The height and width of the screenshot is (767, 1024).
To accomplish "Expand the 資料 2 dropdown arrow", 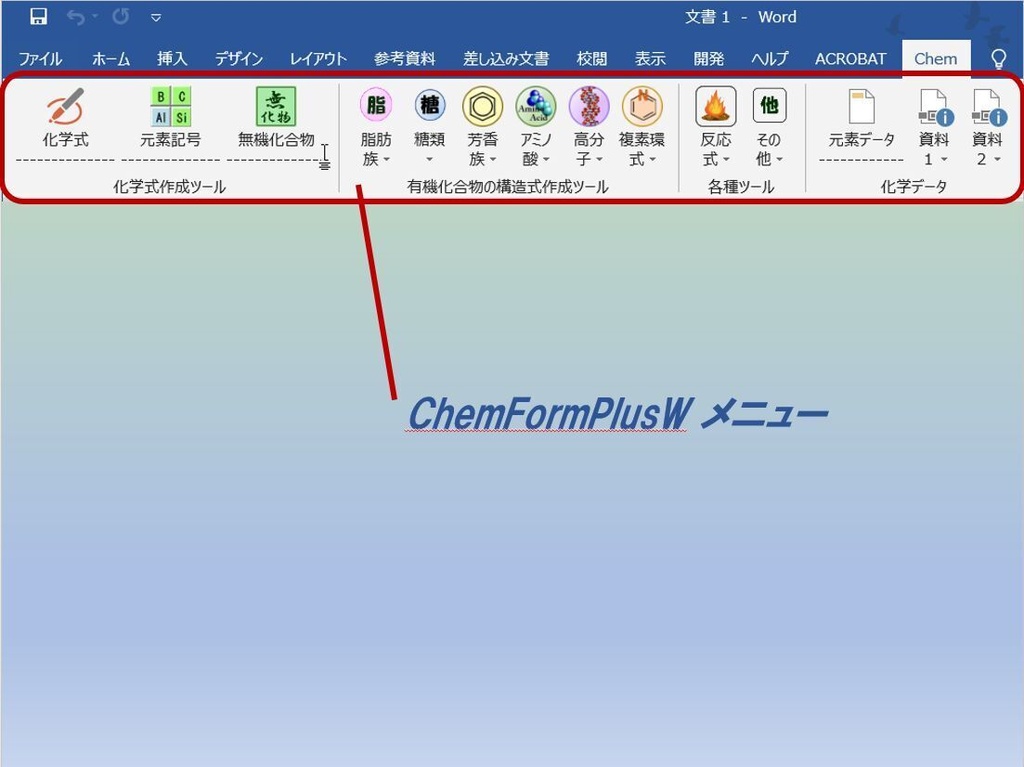I will 997,159.
